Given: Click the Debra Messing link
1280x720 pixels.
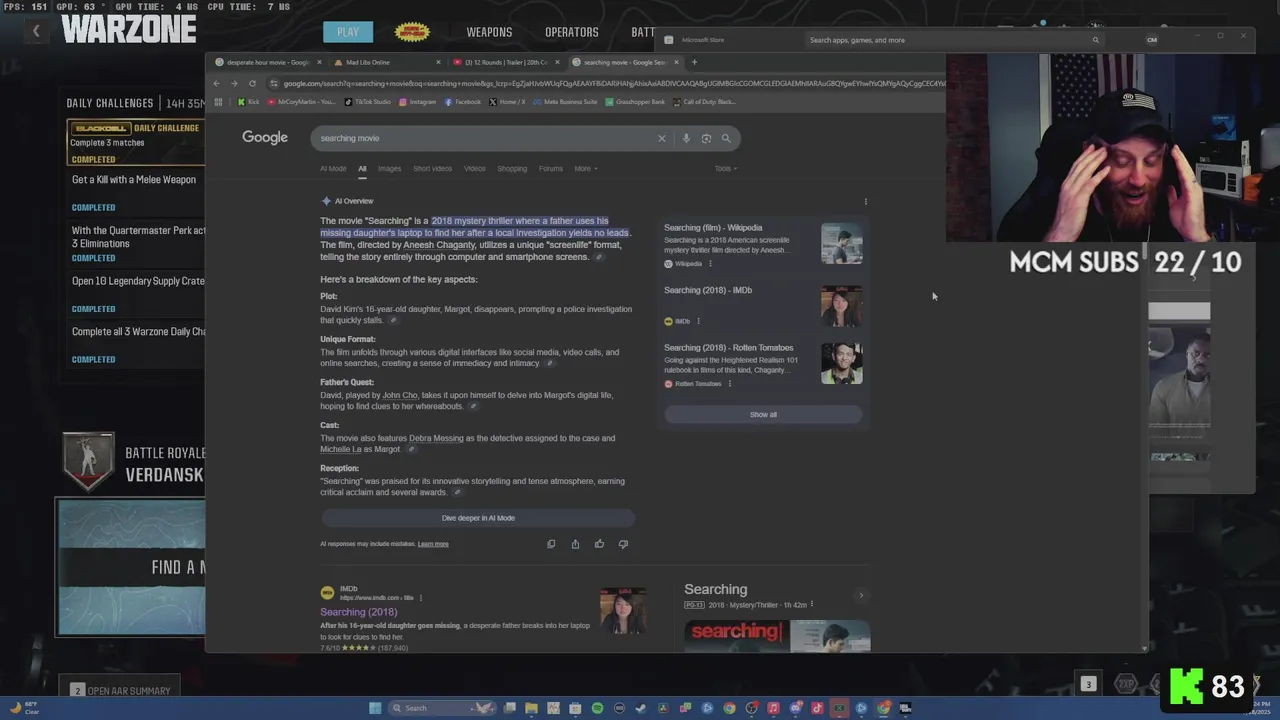Looking at the screenshot, I should pyautogui.click(x=436, y=438).
